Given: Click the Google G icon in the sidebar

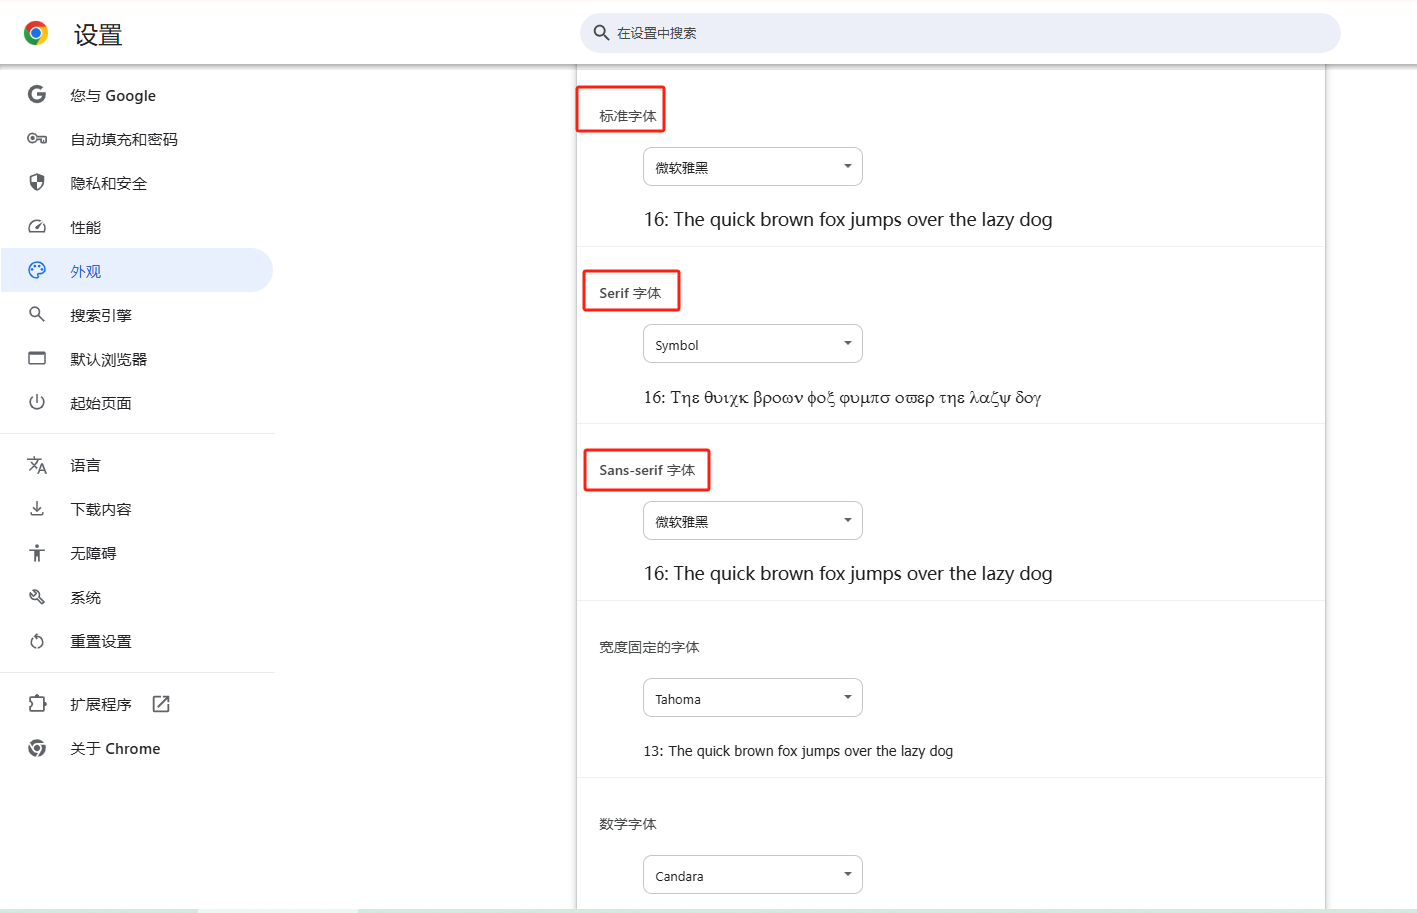Looking at the screenshot, I should (37, 94).
